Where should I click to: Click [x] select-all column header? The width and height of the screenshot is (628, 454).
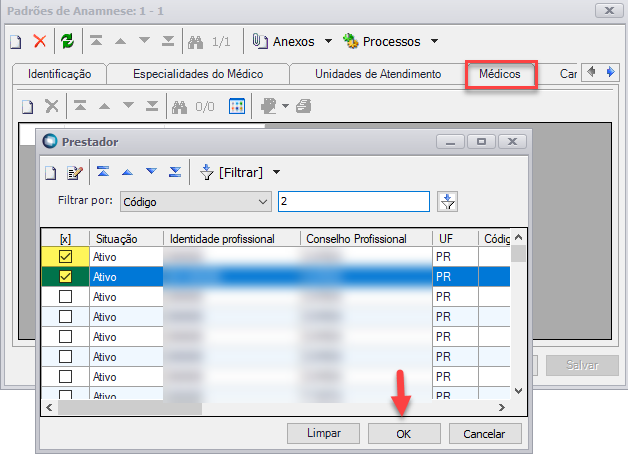[x=65, y=239]
